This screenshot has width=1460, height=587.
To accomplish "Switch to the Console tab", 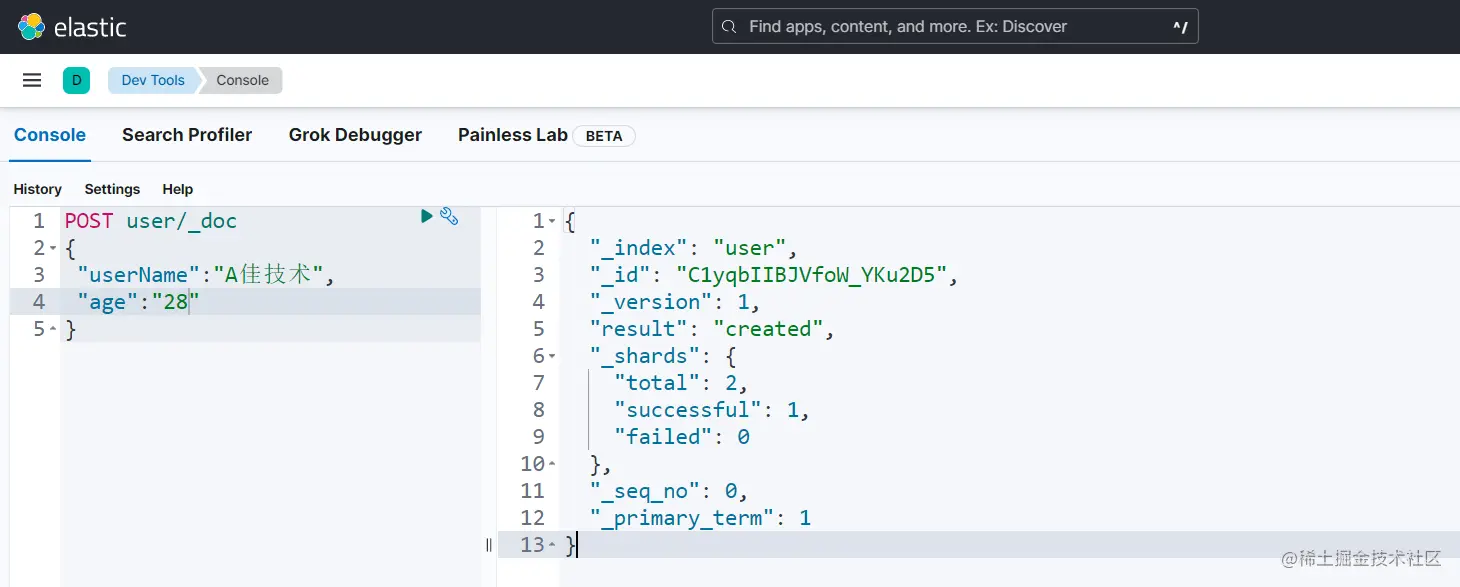I will [x=50, y=135].
